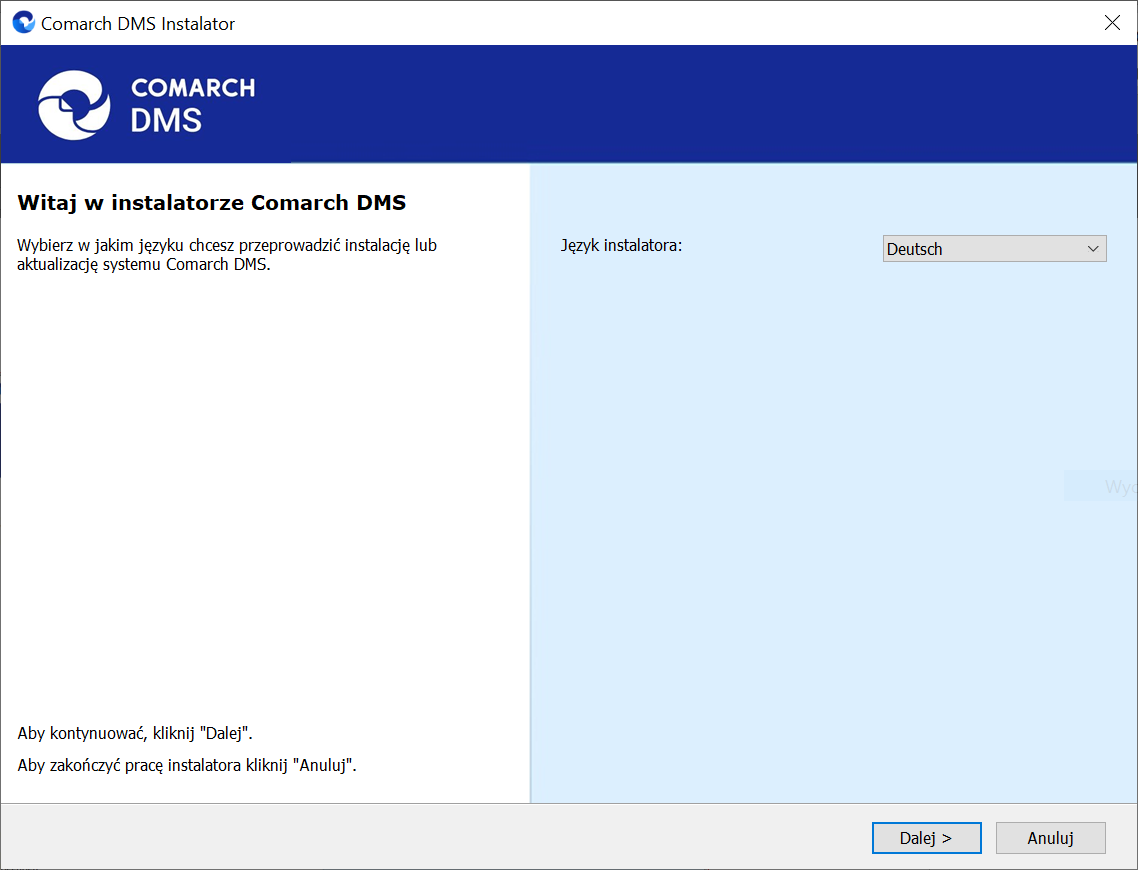Click the 'Comarch DMS Instalator' window title text
The image size is (1138, 870).
[x=138, y=24]
